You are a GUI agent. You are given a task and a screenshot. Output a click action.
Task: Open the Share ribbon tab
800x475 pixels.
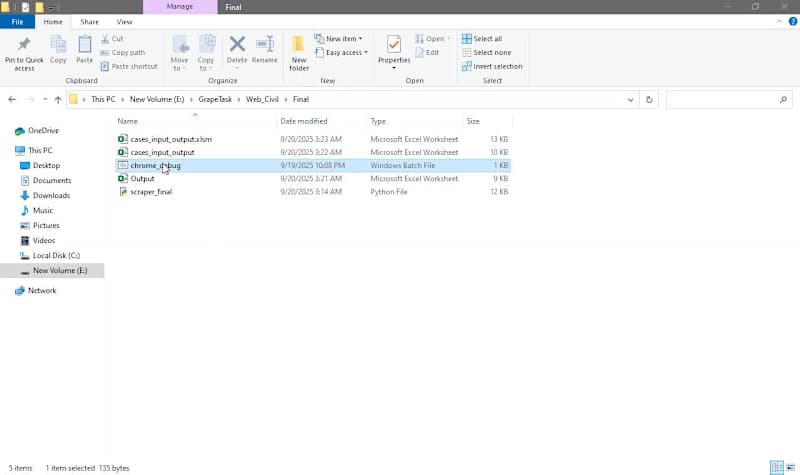(89, 21)
